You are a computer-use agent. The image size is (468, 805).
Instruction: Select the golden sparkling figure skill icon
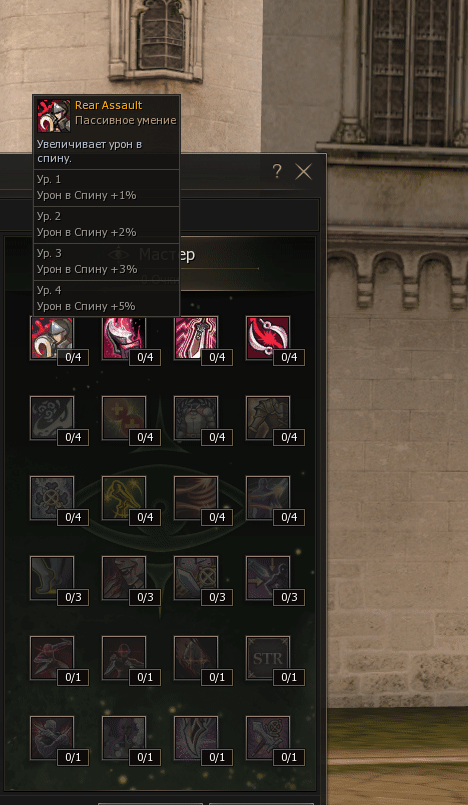pyautogui.click(x=124, y=497)
